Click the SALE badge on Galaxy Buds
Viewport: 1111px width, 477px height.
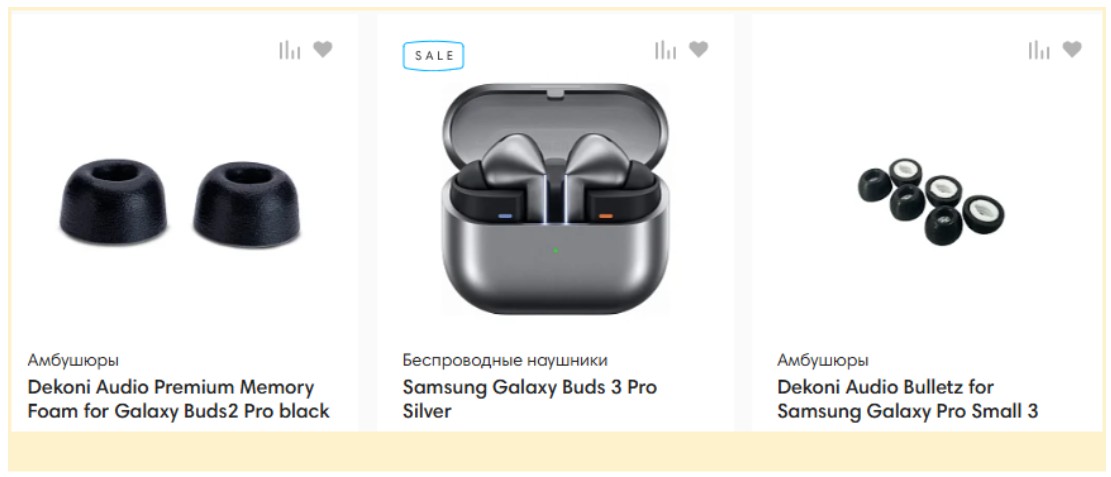[x=434, y=56]
